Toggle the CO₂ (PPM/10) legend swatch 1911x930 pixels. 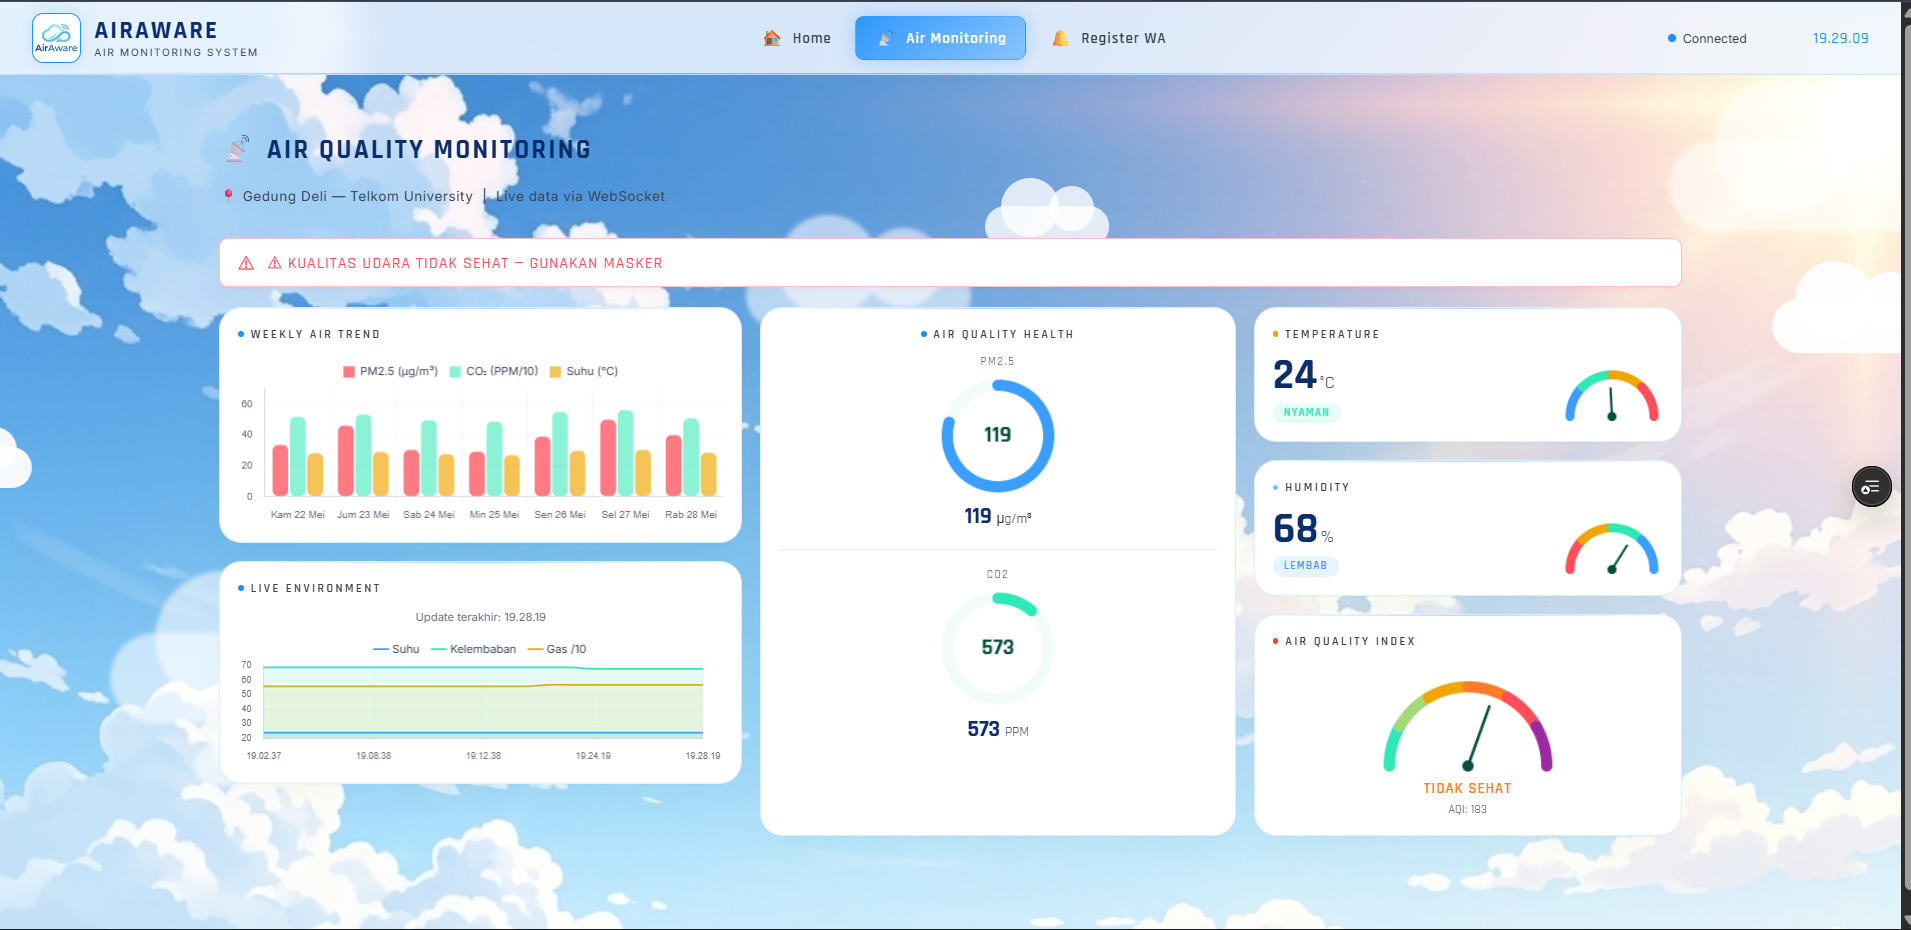coord(455,371)
